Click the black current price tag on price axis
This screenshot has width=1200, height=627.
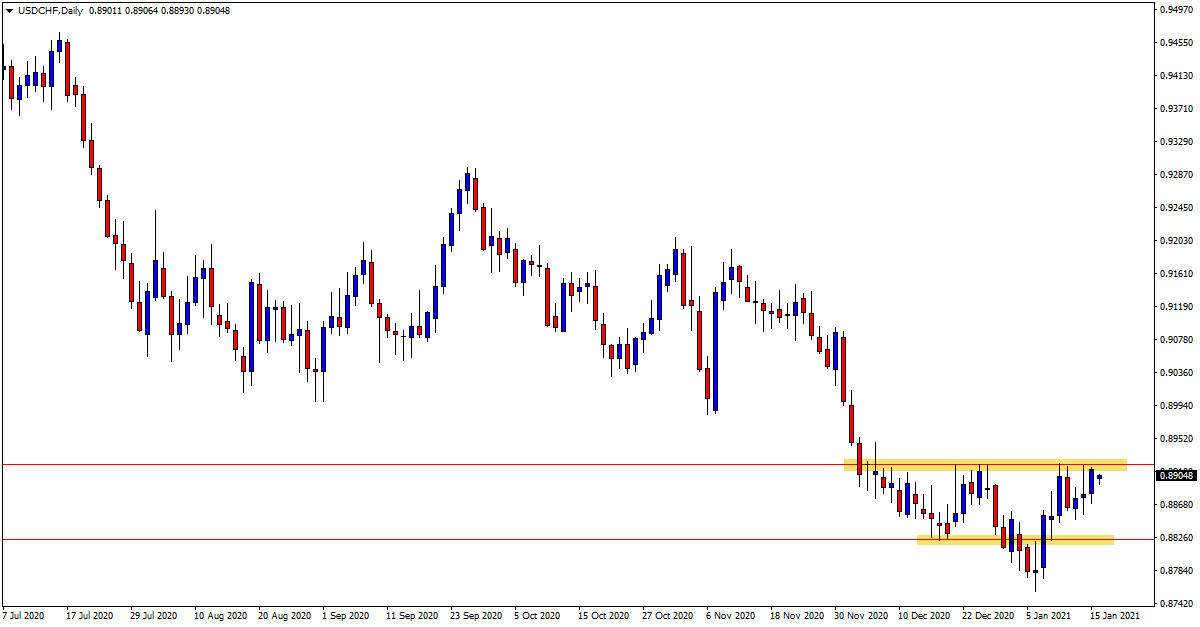1176,475
